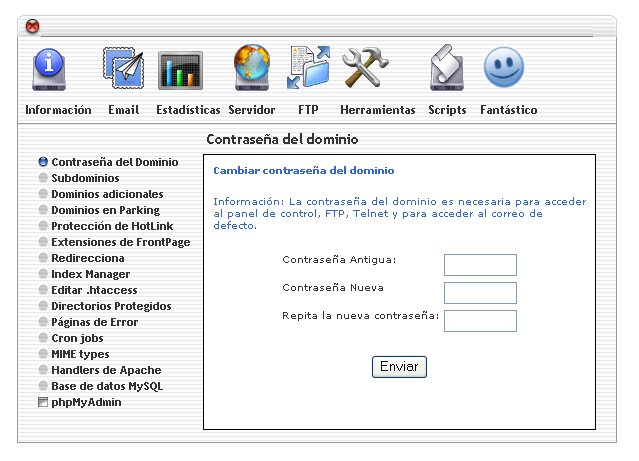Screen dimensions: 639x461
Task: Select the Dominios adicionales bullet
Action: tap(43, 193)
